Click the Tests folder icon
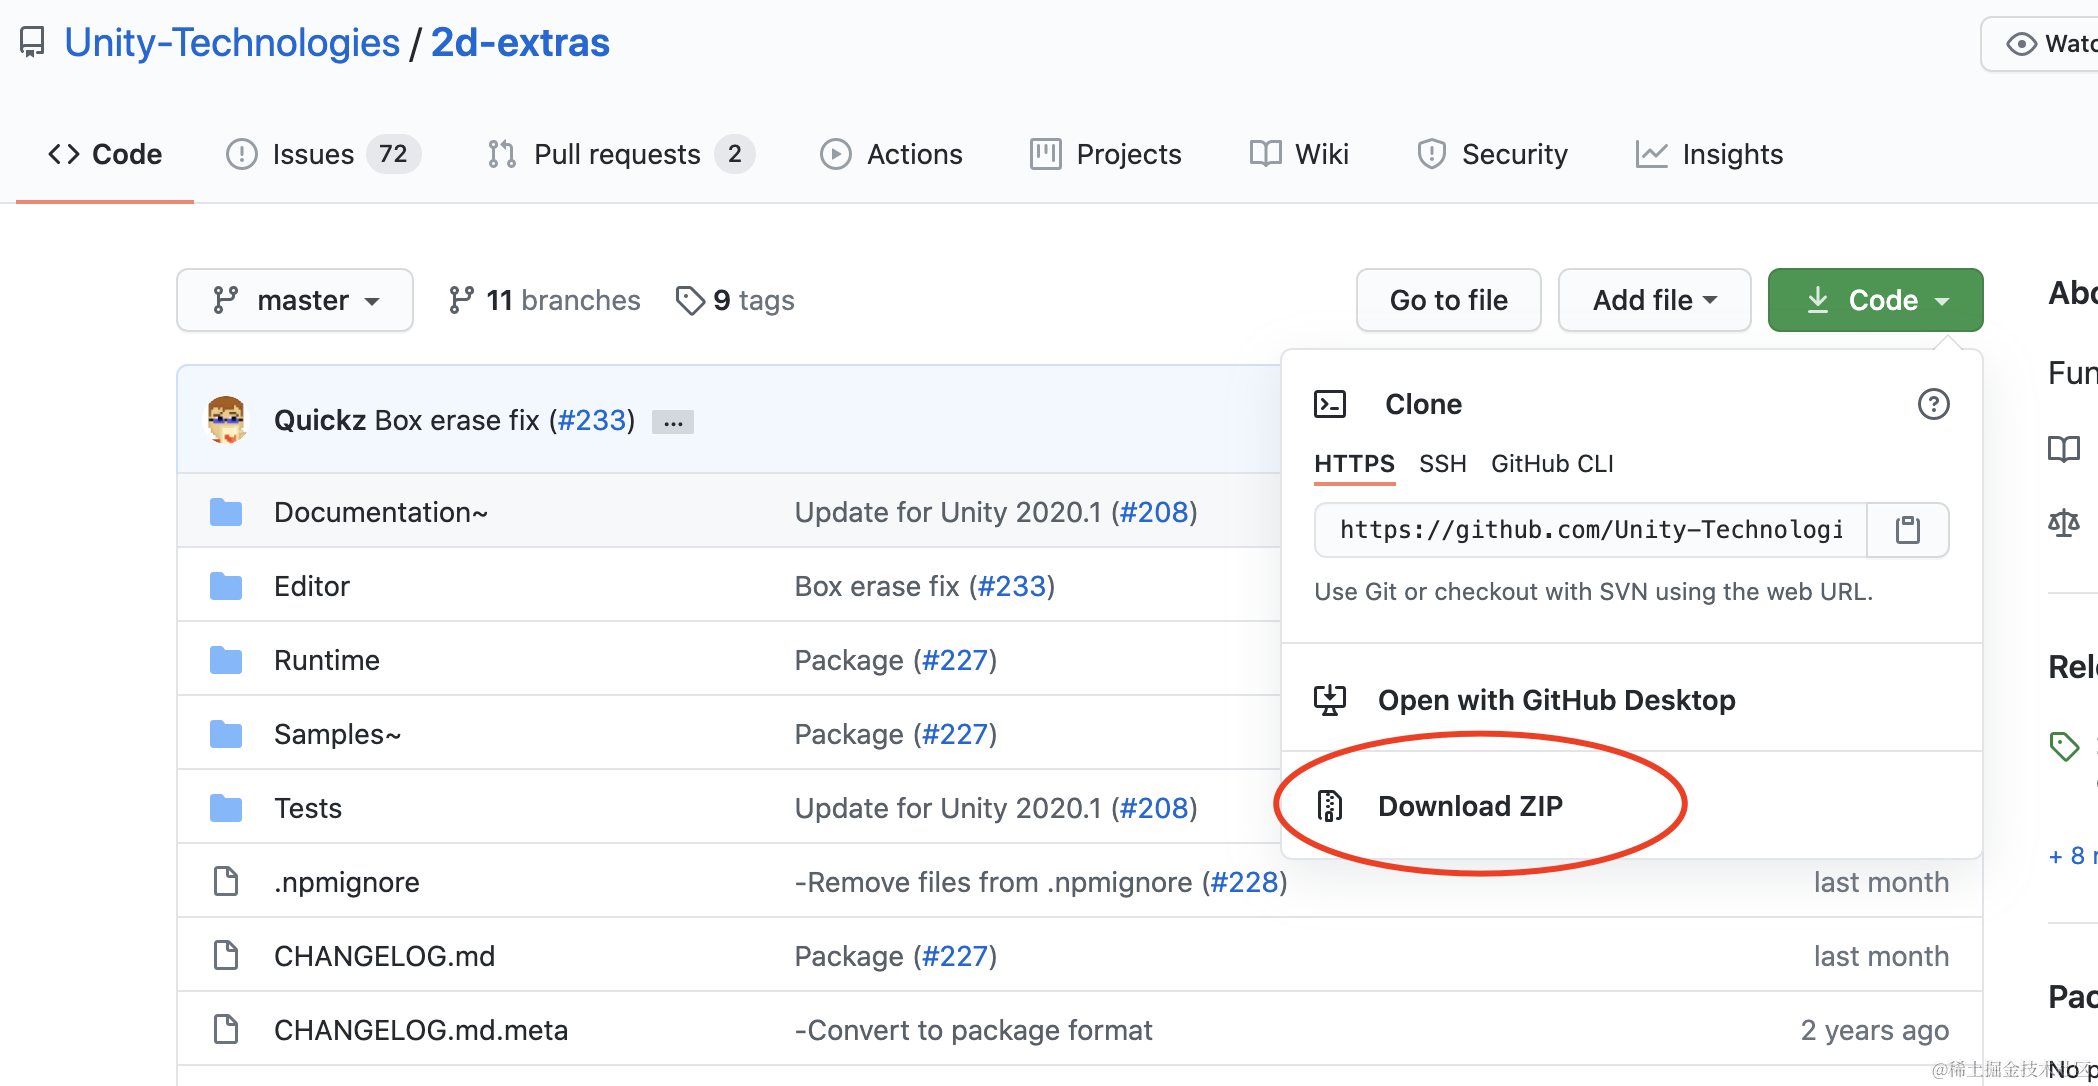Viewport: 2098px width, 1086px height. pos(226,808)
